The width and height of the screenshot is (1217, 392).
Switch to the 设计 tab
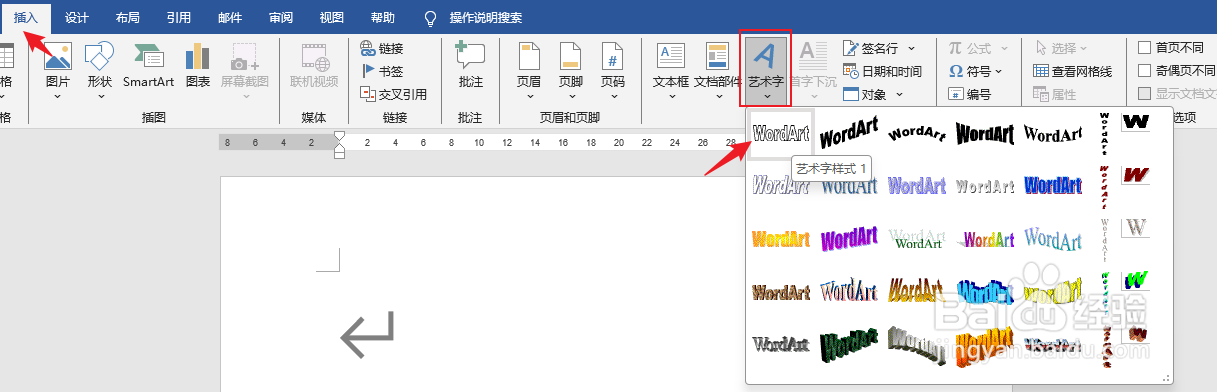76,17
